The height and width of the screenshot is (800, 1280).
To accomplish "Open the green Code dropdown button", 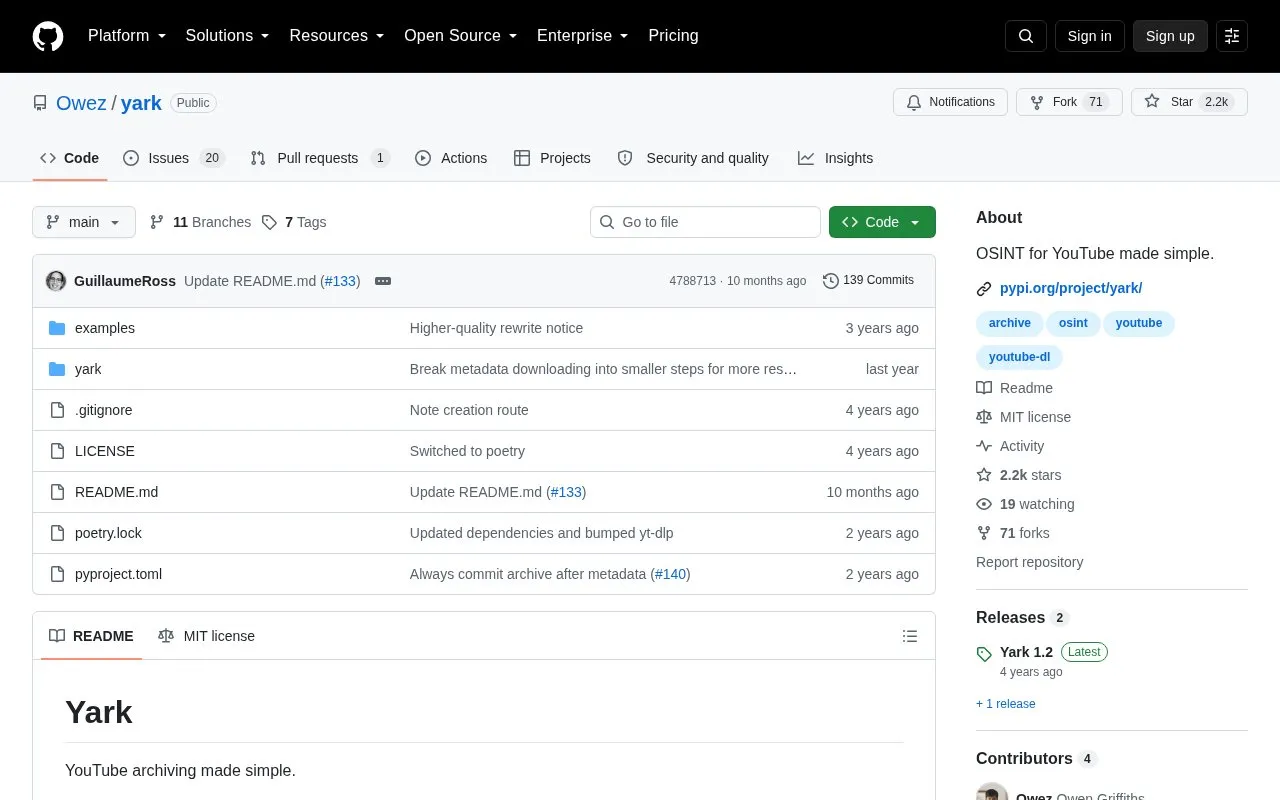I will tap(882, 222).
